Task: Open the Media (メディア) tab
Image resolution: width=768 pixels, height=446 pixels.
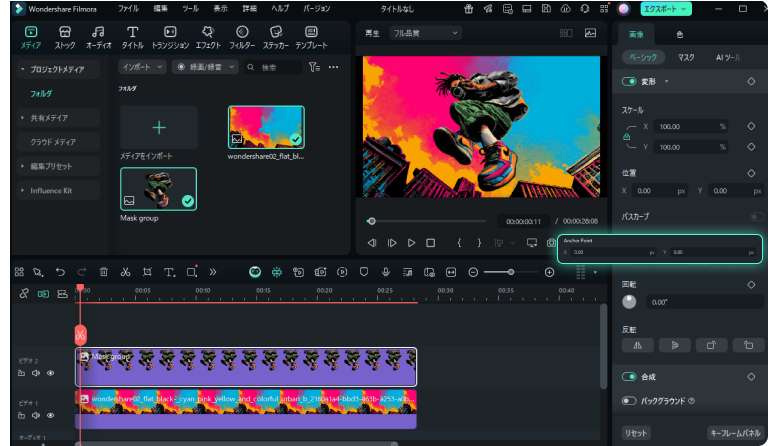Action: [x=30, y=38]
